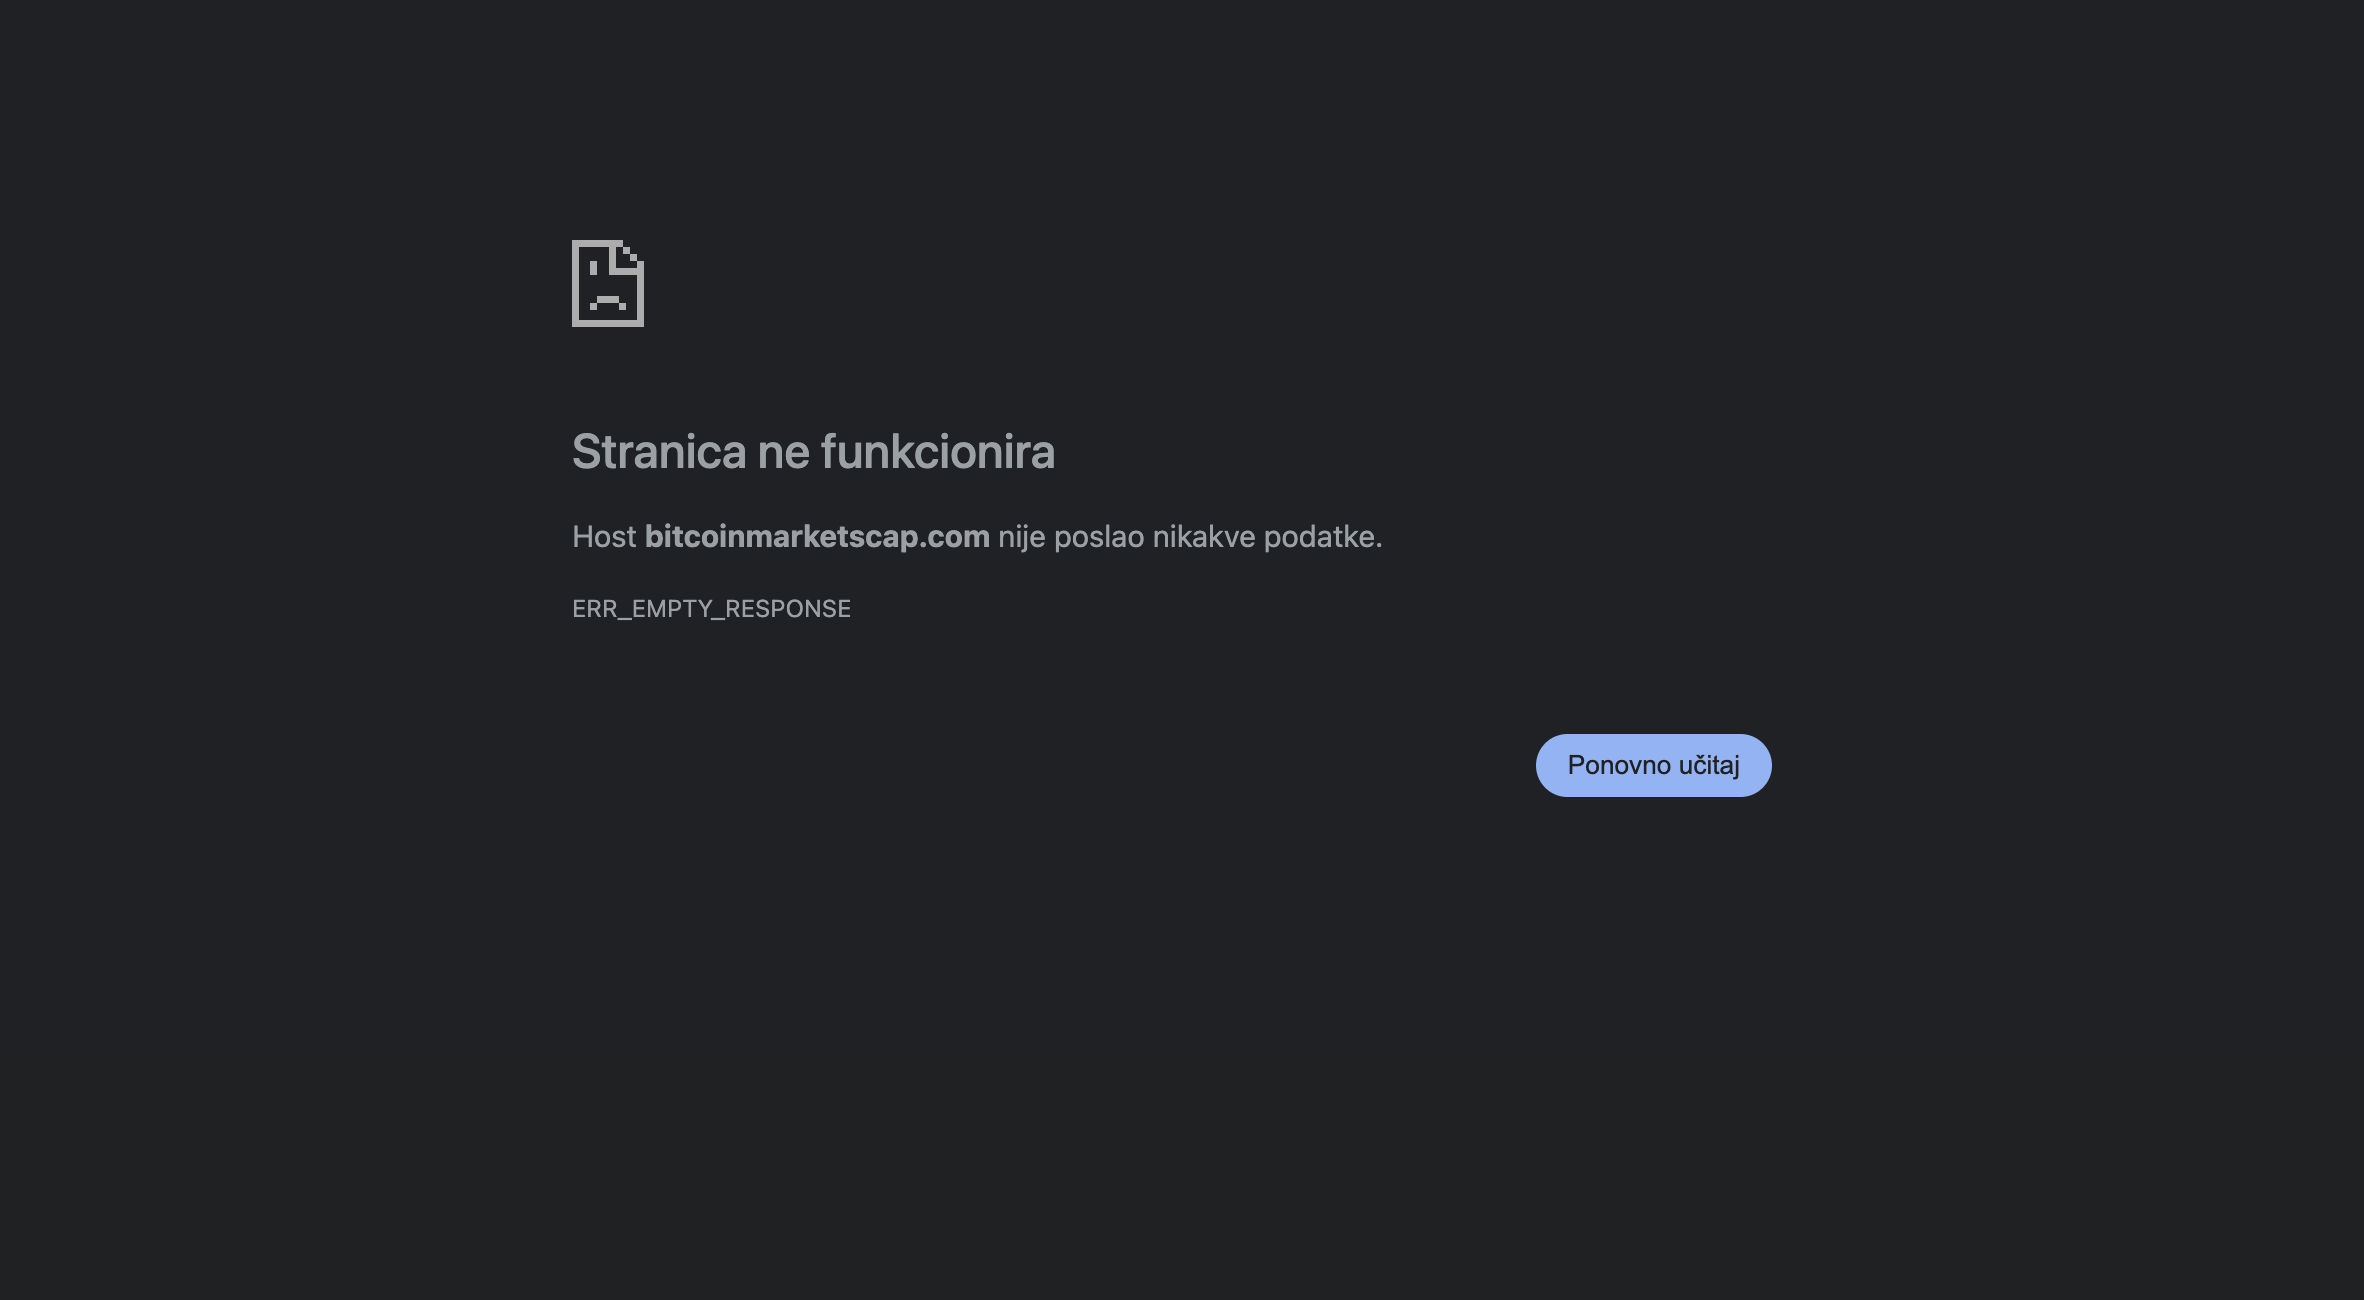Click the text nije poslao nikakve podatke
The height and width of the screenshot is (1300, 2364).
1190,537
